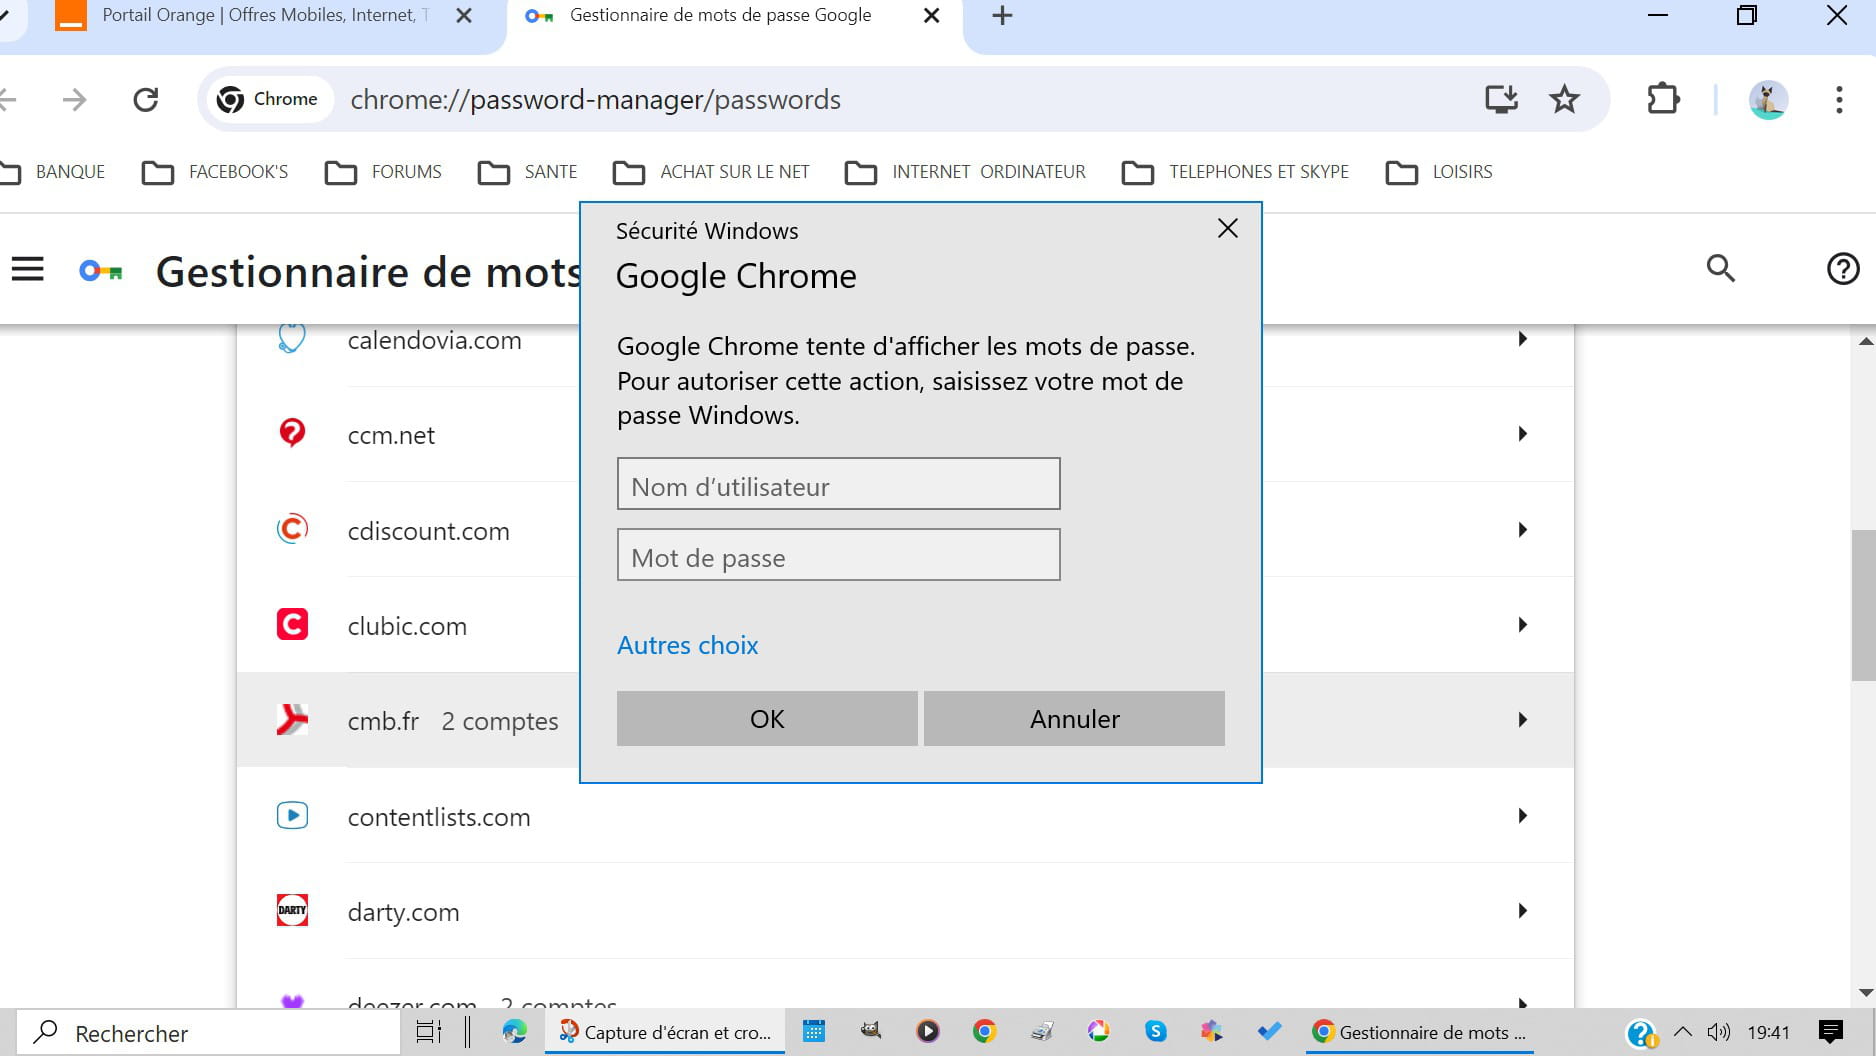The image size is (1876, 1056).
Task: Click the scrollbar up arrow
Action: pos(1865,342)
